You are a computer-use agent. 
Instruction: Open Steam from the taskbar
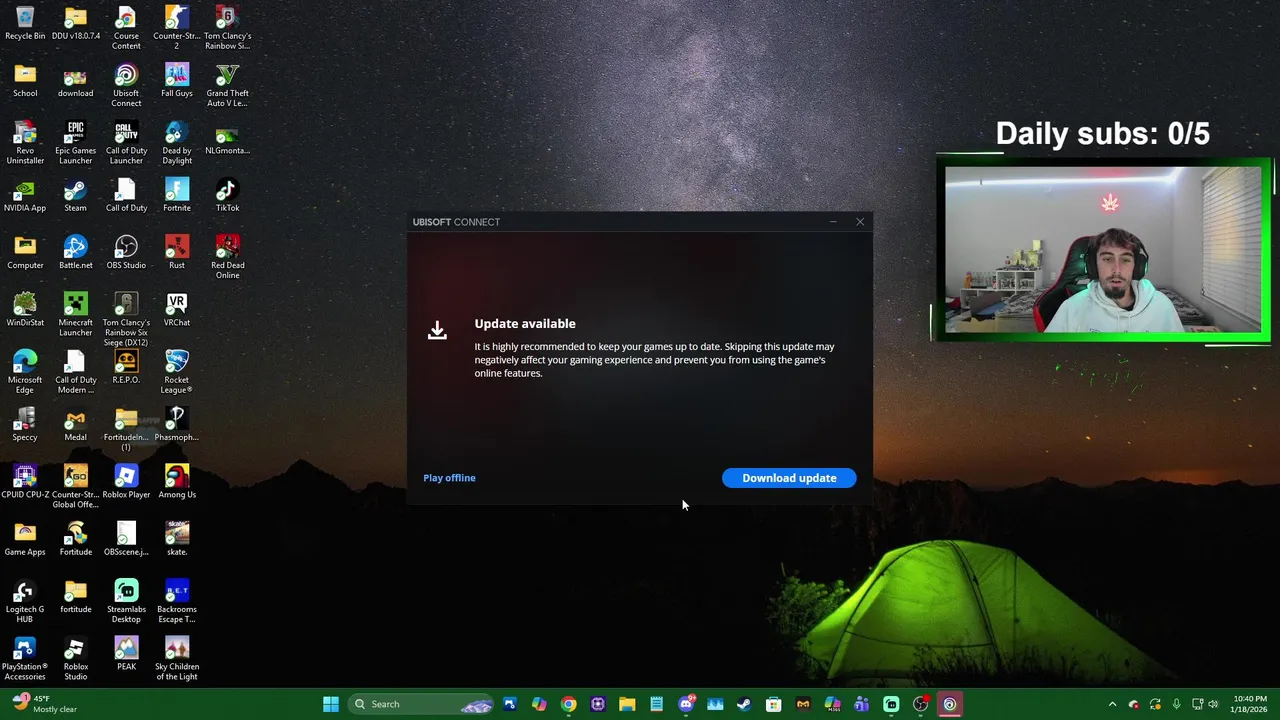(744, 704)
